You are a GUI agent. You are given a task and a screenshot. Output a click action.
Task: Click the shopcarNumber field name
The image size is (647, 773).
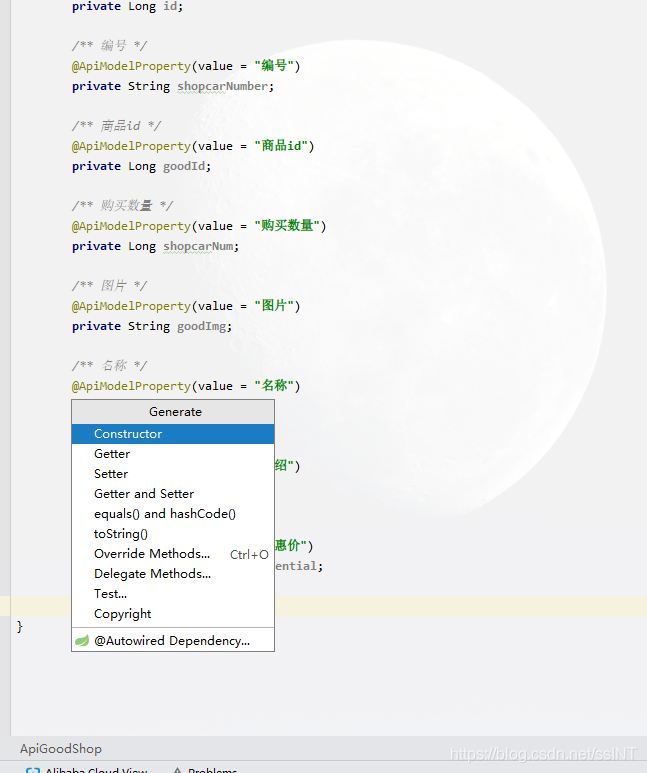point(222,86)
